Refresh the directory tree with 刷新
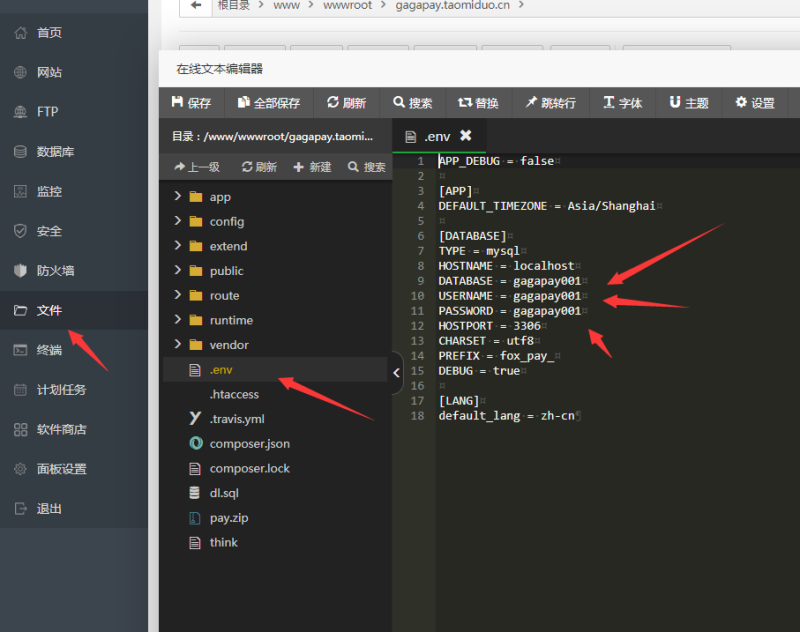800x632 pixels. [259, 167]
